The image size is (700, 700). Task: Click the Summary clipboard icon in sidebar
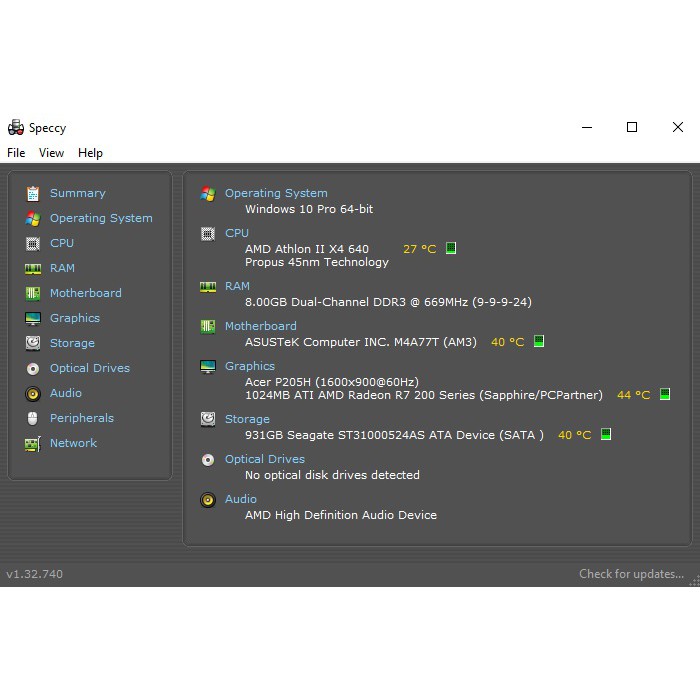pos(33,193)
